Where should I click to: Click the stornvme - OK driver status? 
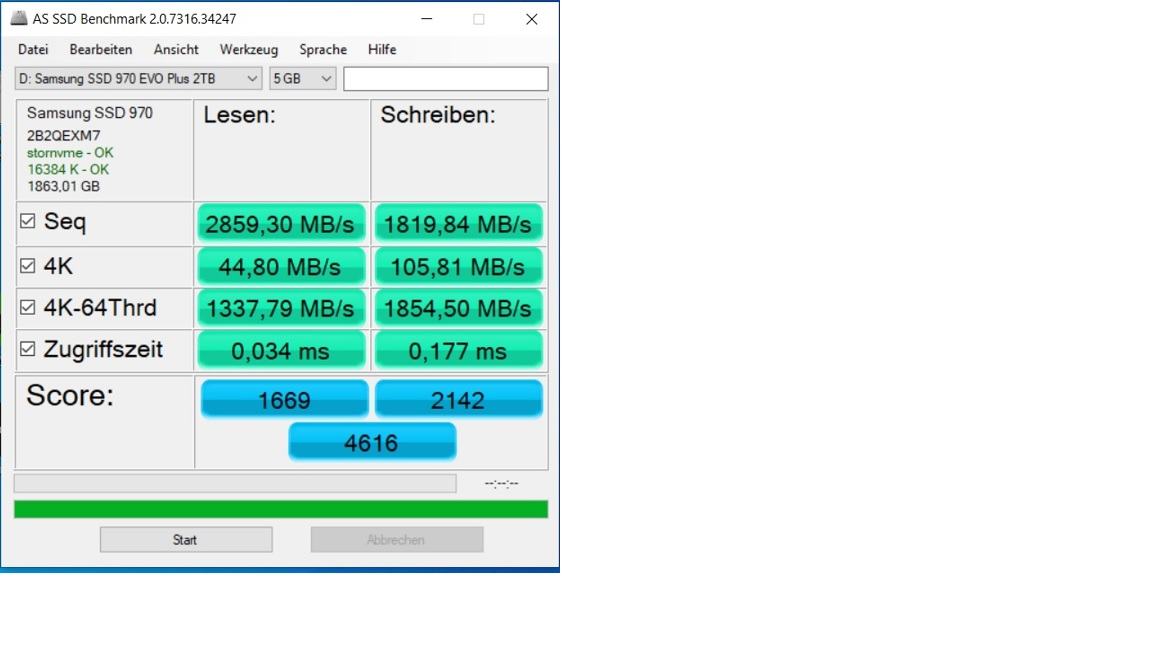coord(70,153)
